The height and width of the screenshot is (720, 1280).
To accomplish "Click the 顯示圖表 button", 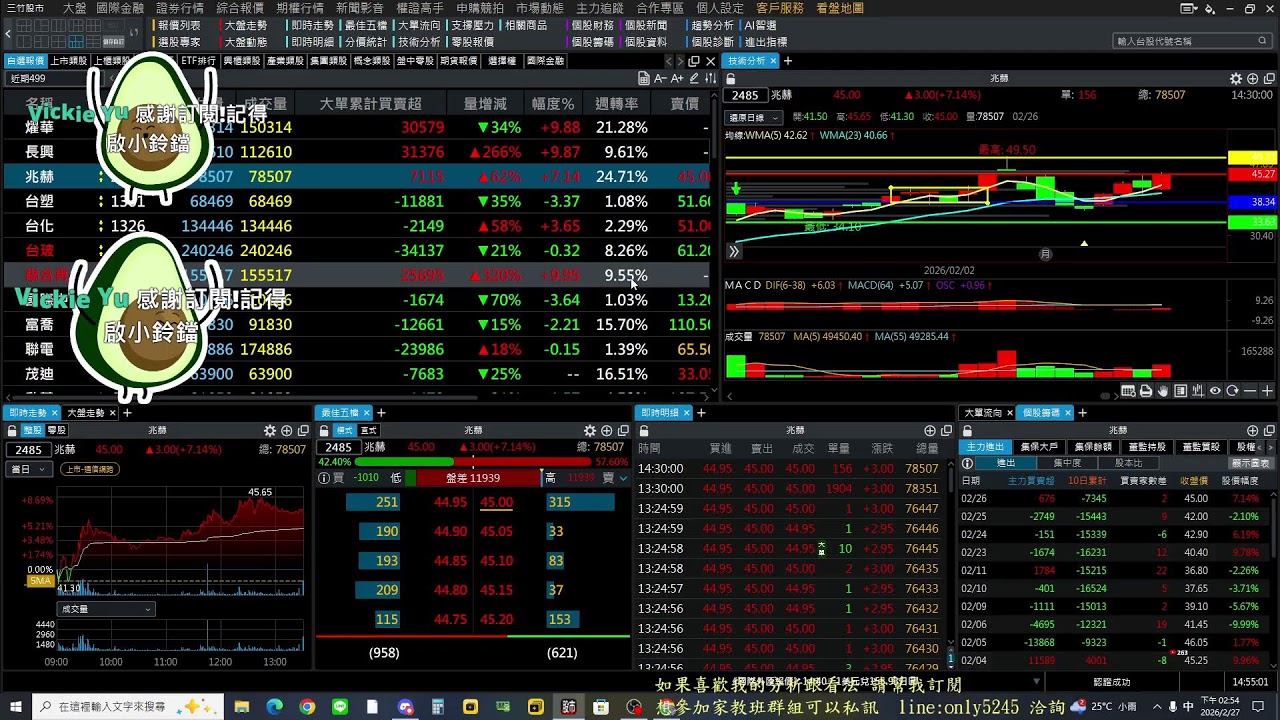I will click(x=1250, y=463).
